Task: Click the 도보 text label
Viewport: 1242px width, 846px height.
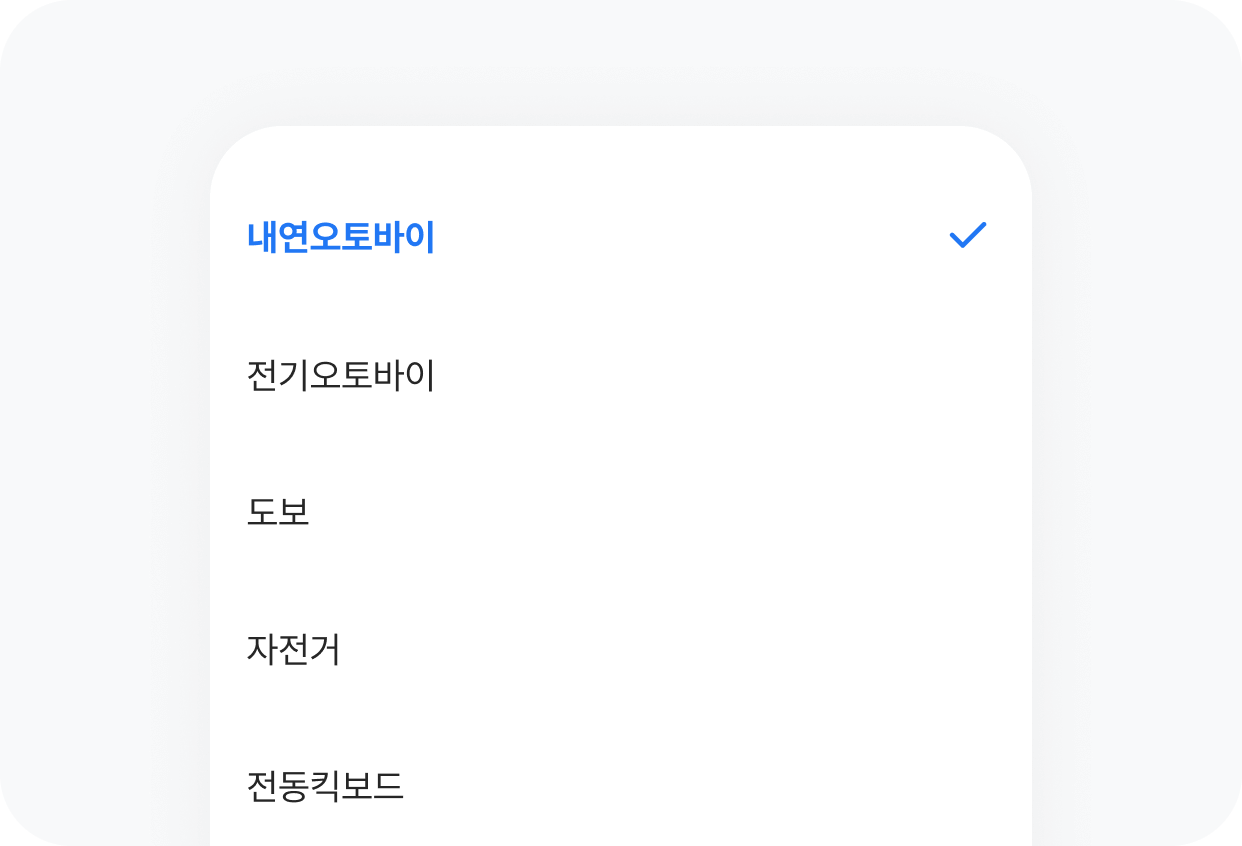Action: pos(278,513)
